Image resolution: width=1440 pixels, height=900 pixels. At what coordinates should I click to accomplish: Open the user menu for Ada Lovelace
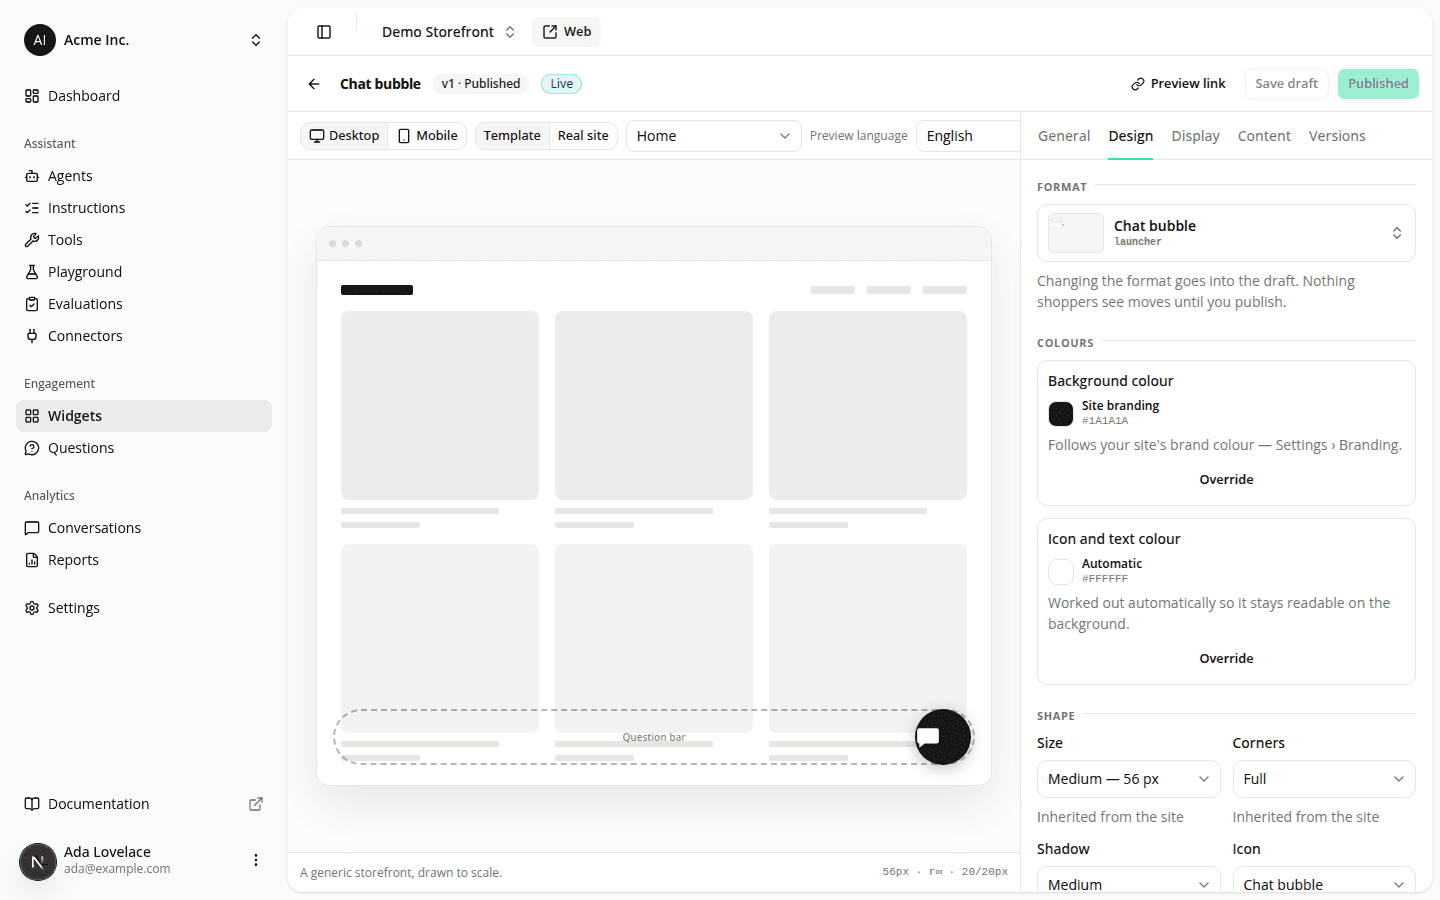point(256,860)
